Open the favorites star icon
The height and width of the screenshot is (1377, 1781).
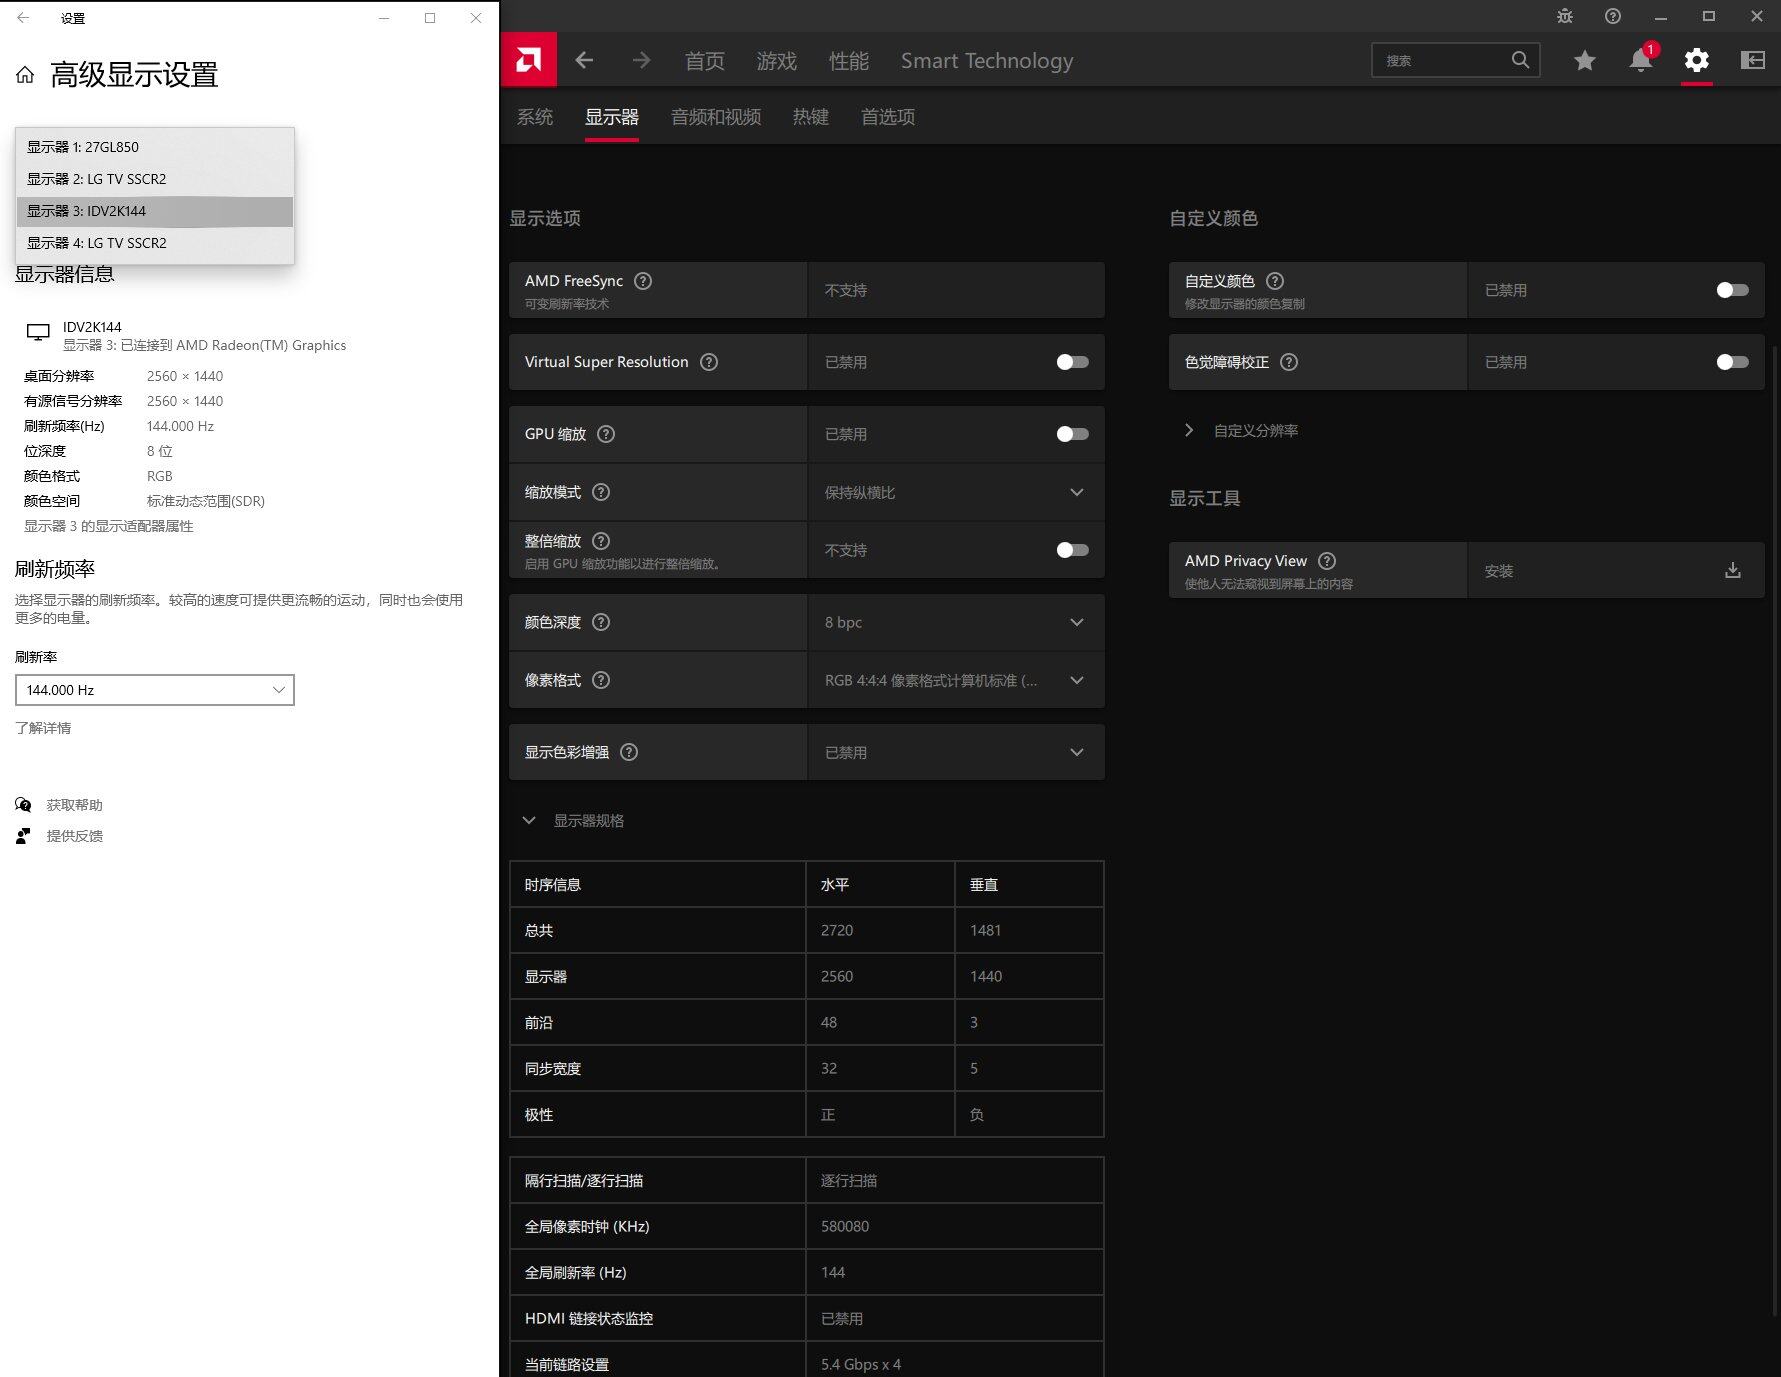click(1584, 60)
